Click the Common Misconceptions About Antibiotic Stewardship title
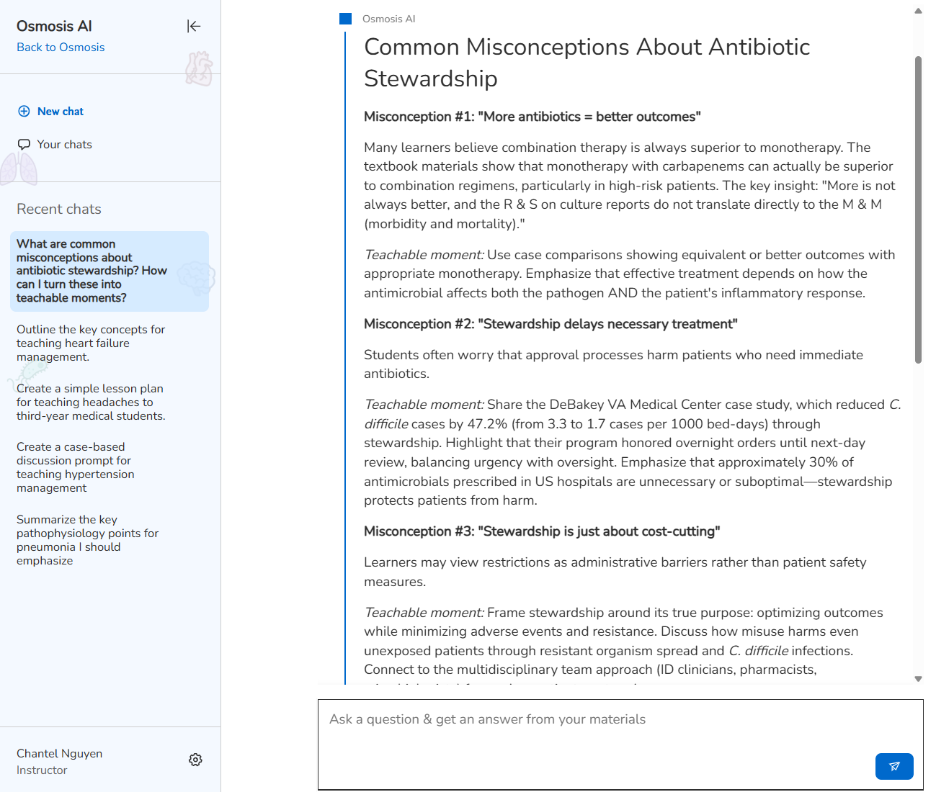Viewport: 936px width, 792px height. (x=587, y=63)
